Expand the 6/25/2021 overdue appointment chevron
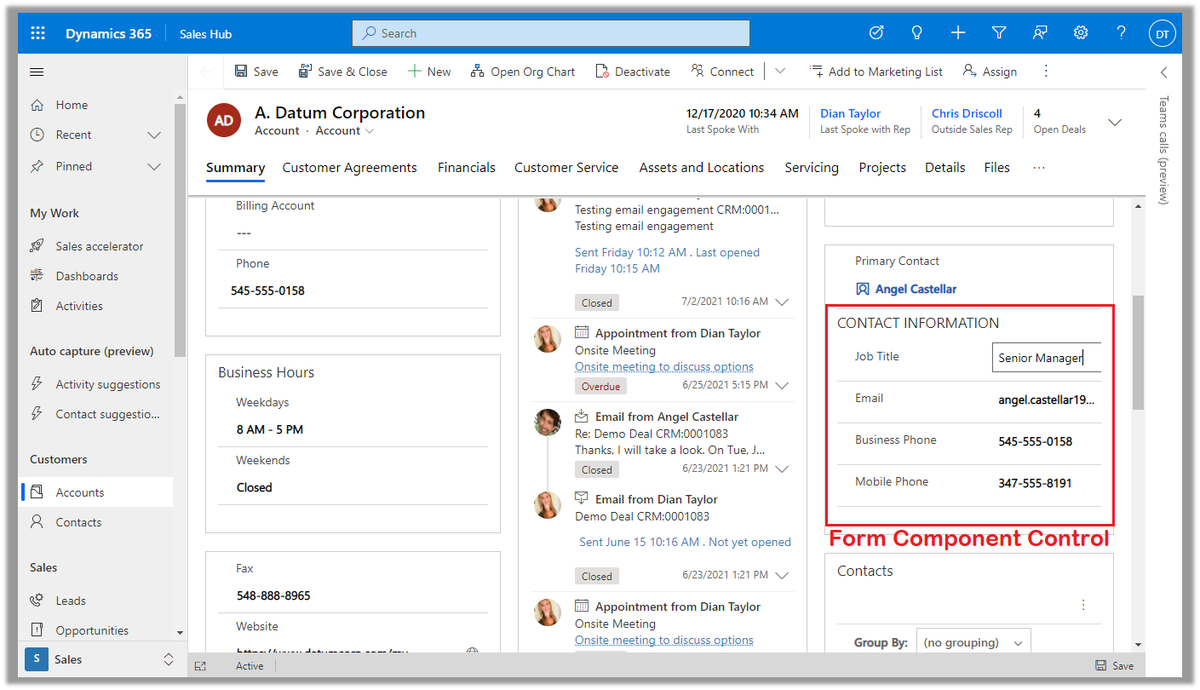Image resolution: width=1200 pixels, height=690 pixels. pyautogui.click(x=782, y=385)
